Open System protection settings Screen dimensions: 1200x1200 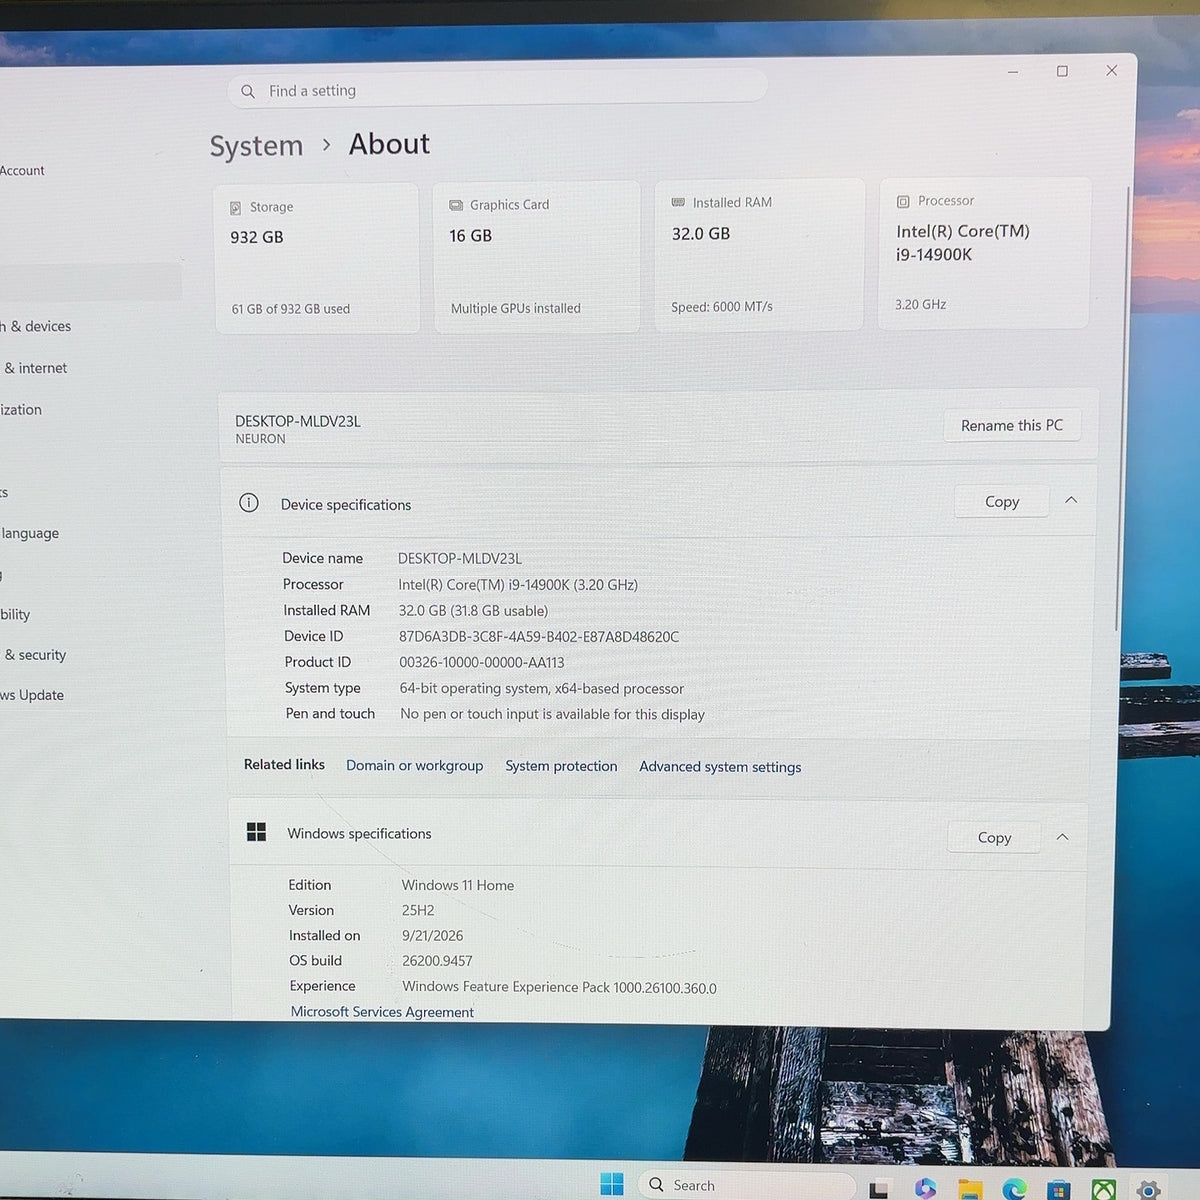pyautogui.click(x=561, y=766)
